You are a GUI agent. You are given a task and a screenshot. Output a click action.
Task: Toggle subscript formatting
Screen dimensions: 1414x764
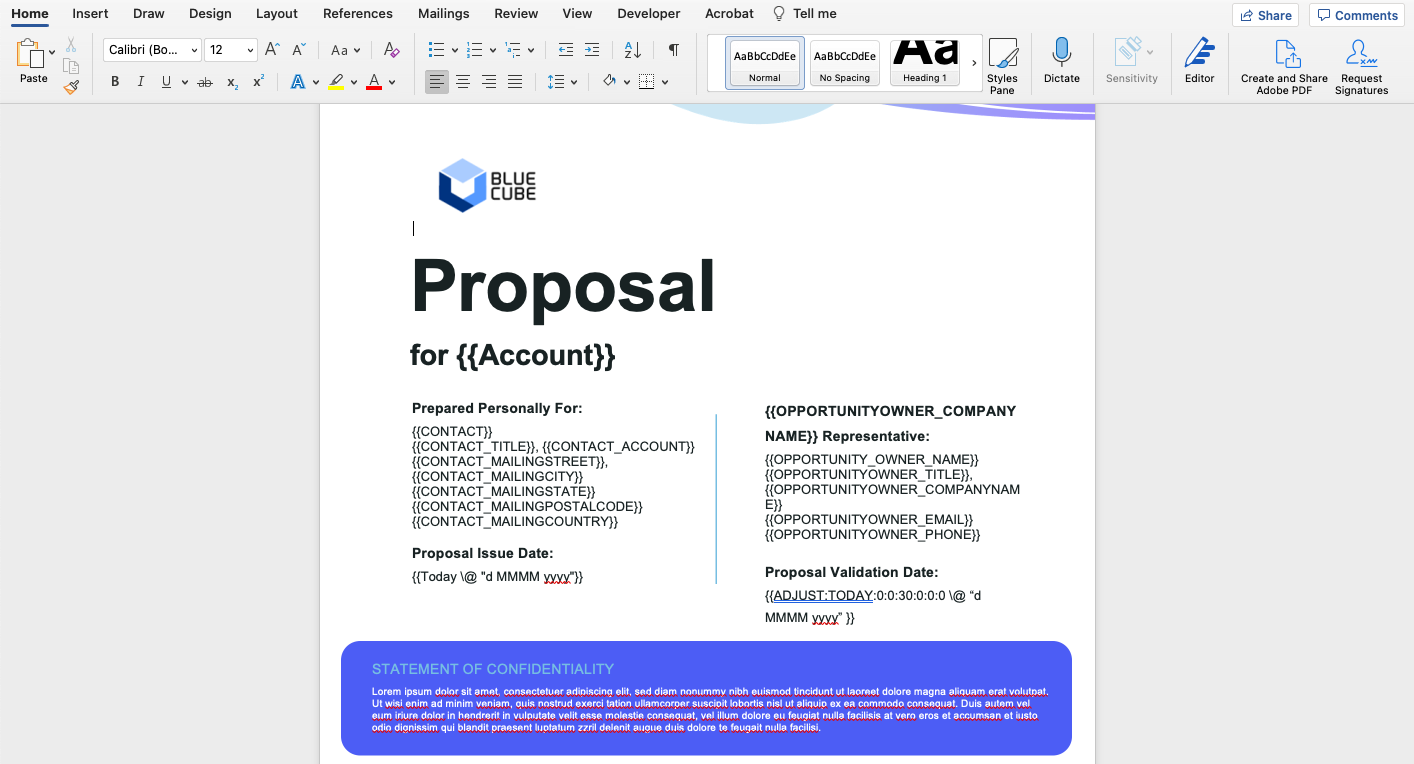tap(232, 82)
